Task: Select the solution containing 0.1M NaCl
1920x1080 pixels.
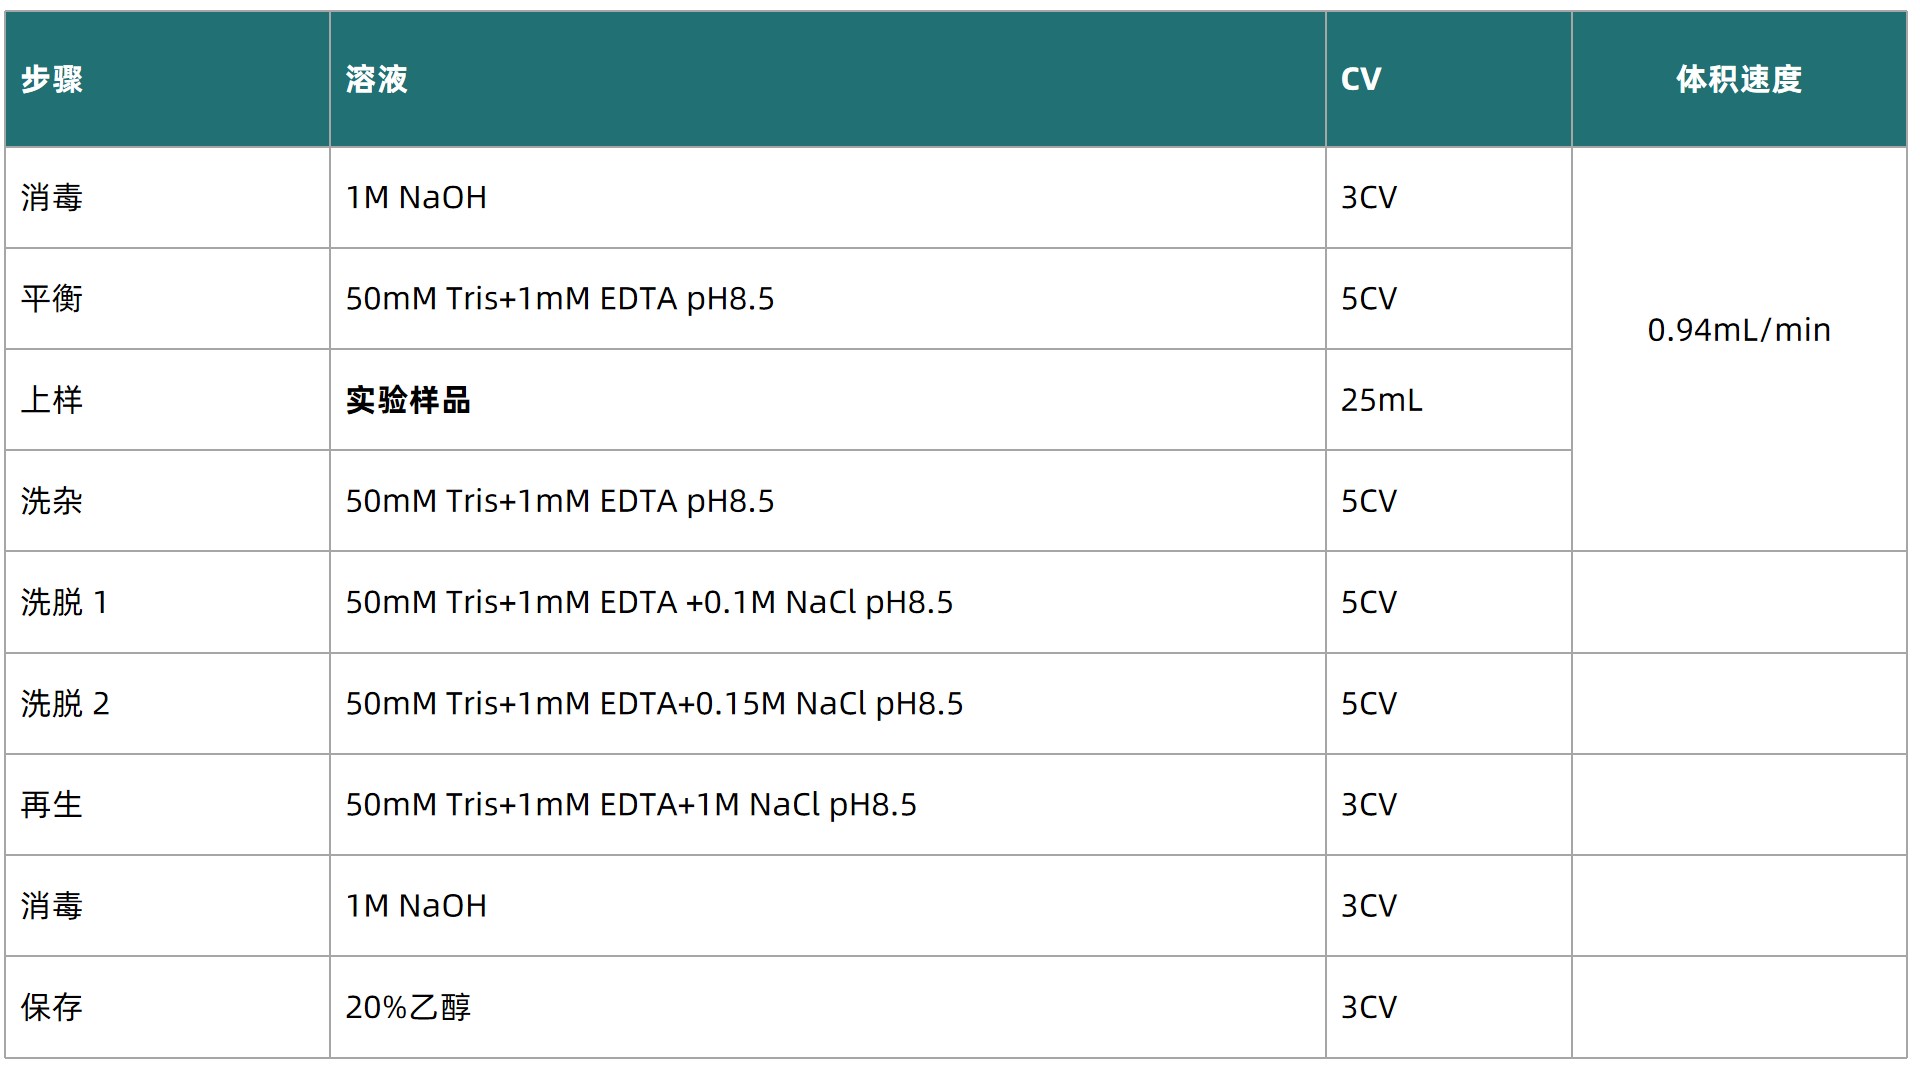Action: tap(649, 602)
